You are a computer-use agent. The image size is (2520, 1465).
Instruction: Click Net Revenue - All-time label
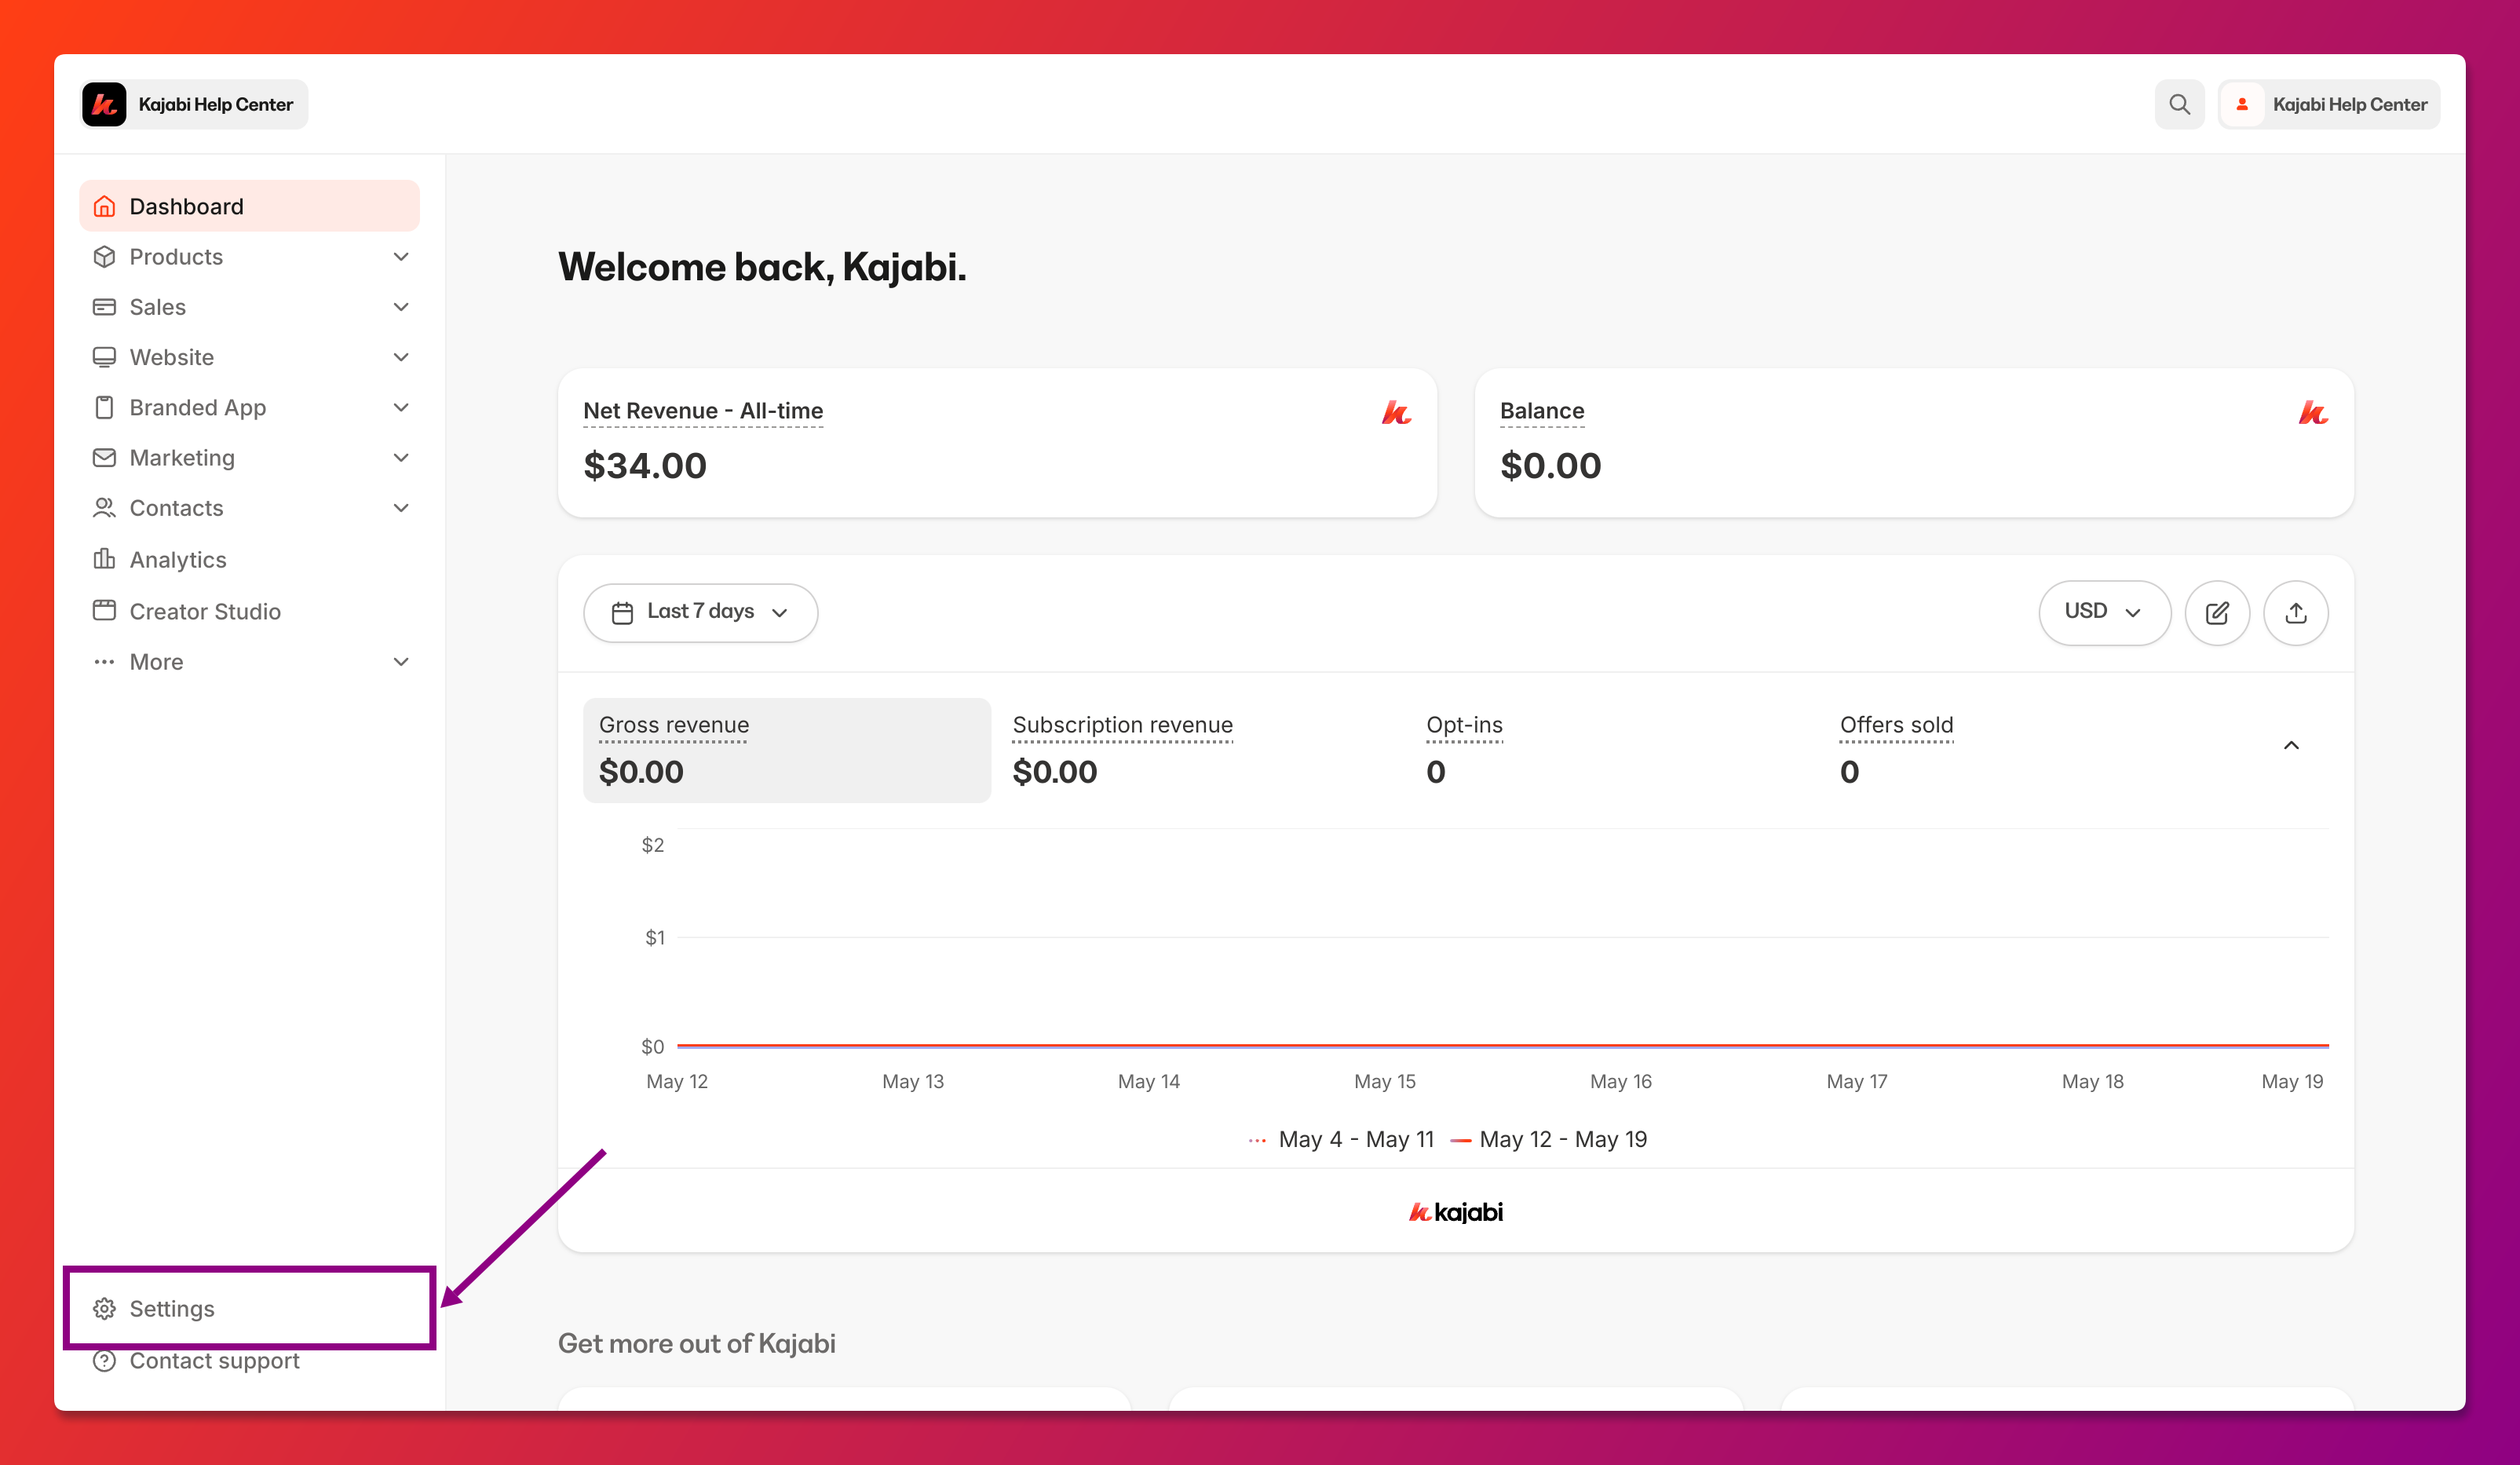(703, 411)
